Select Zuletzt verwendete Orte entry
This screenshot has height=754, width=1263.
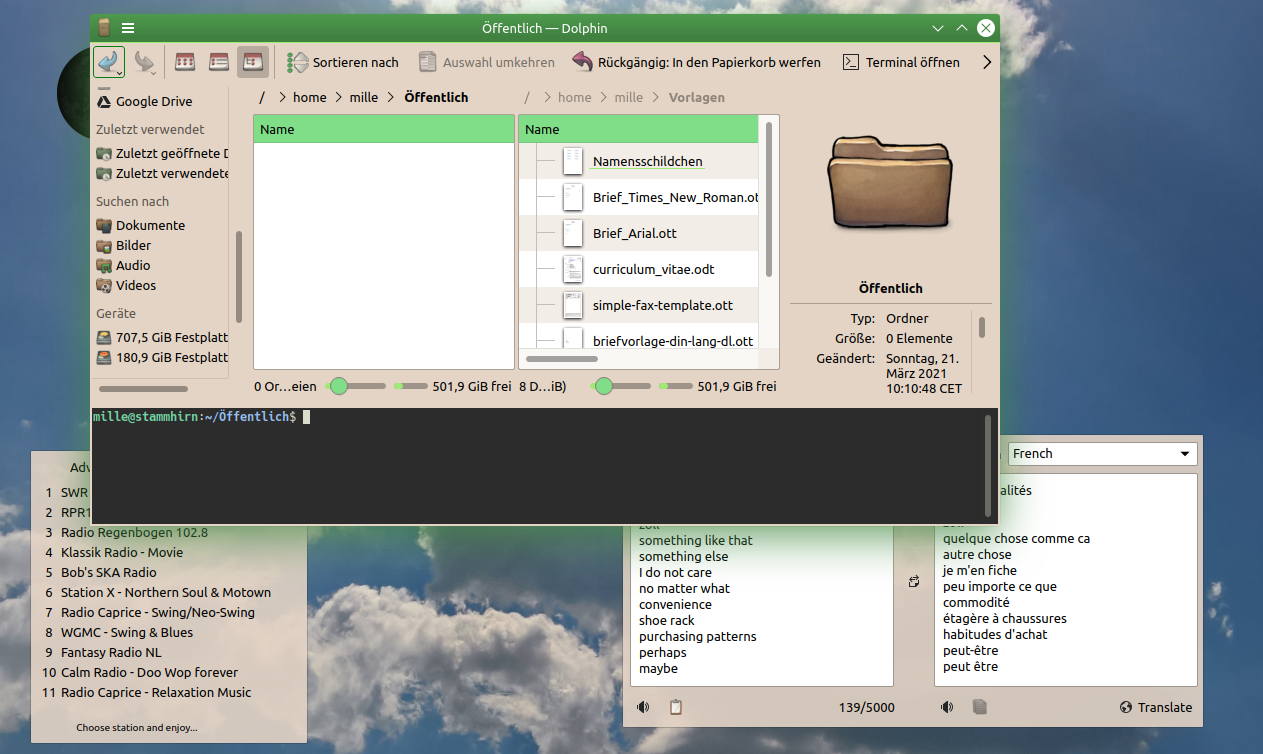coord(162,173)
